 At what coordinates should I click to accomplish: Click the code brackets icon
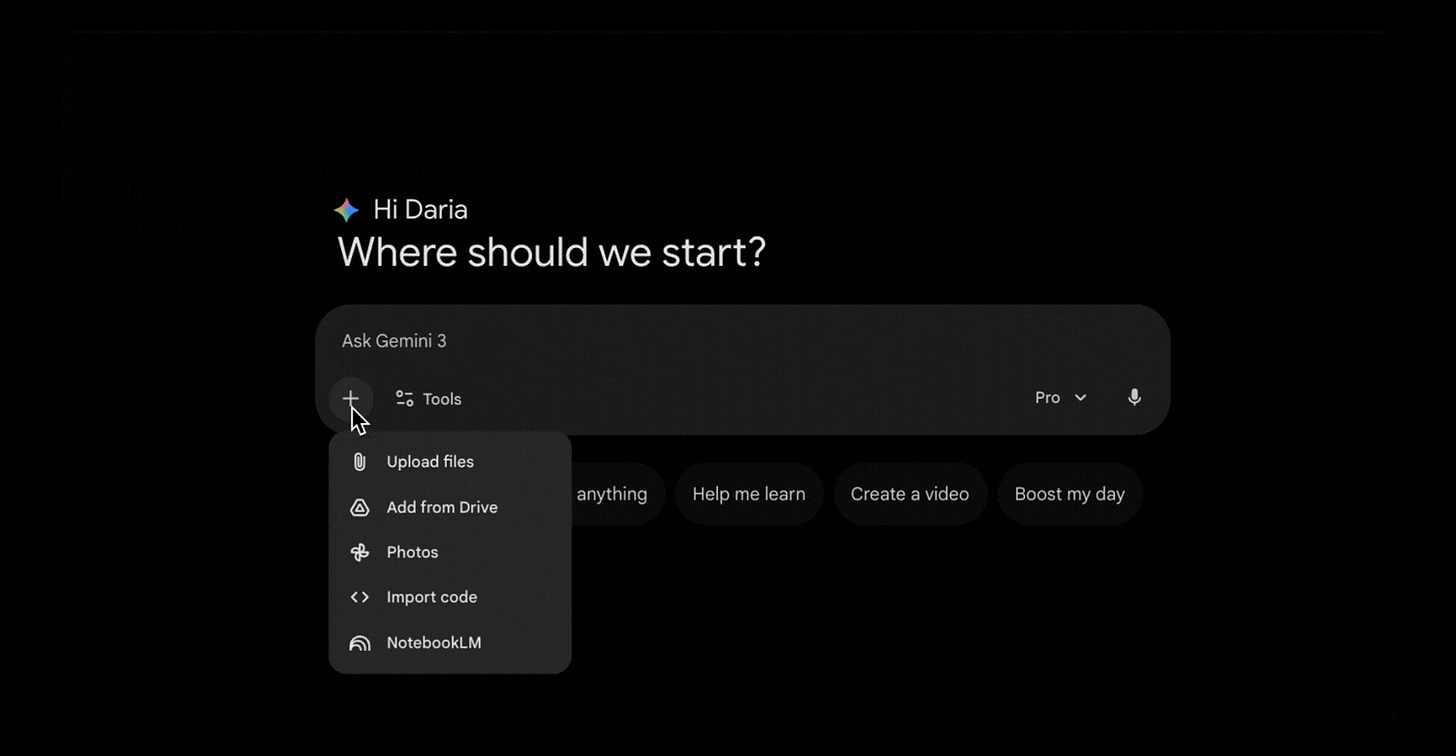[360, 597]
